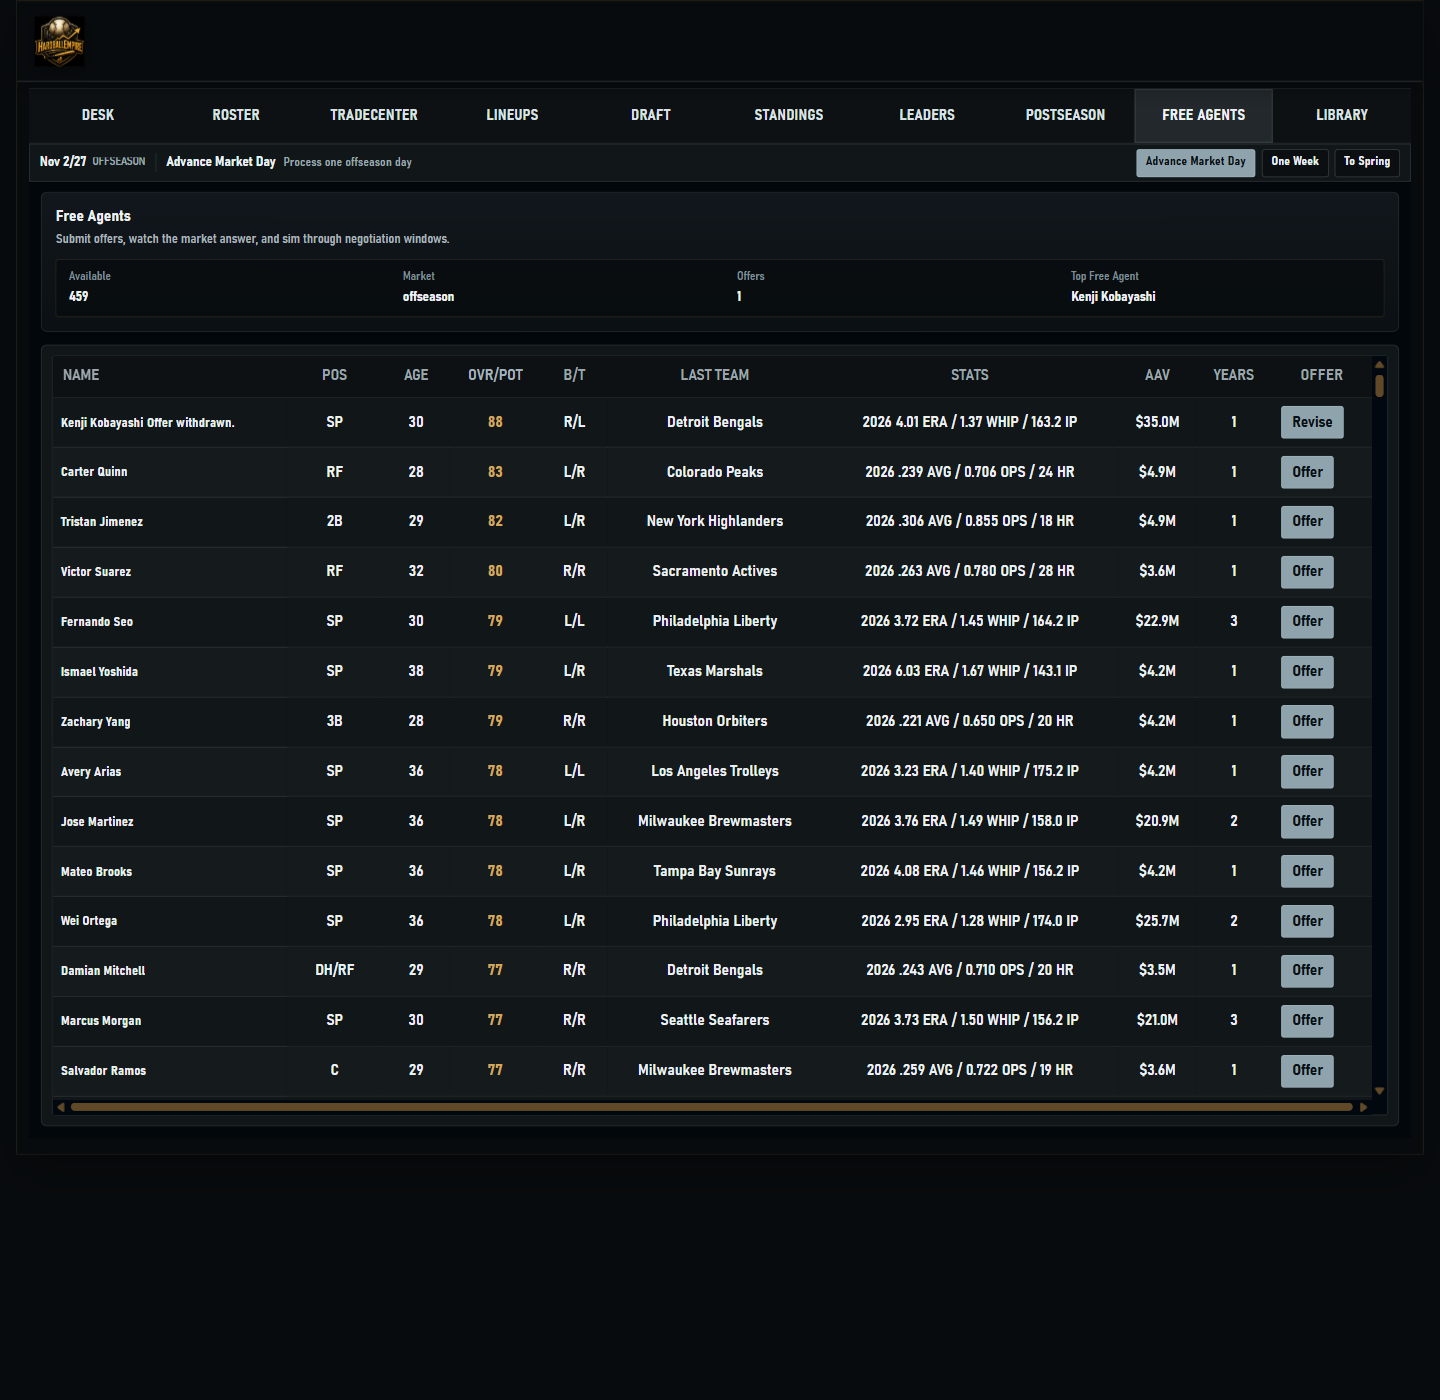
Task: Make offer to Avery Arias
Action: coord(1307,771)
